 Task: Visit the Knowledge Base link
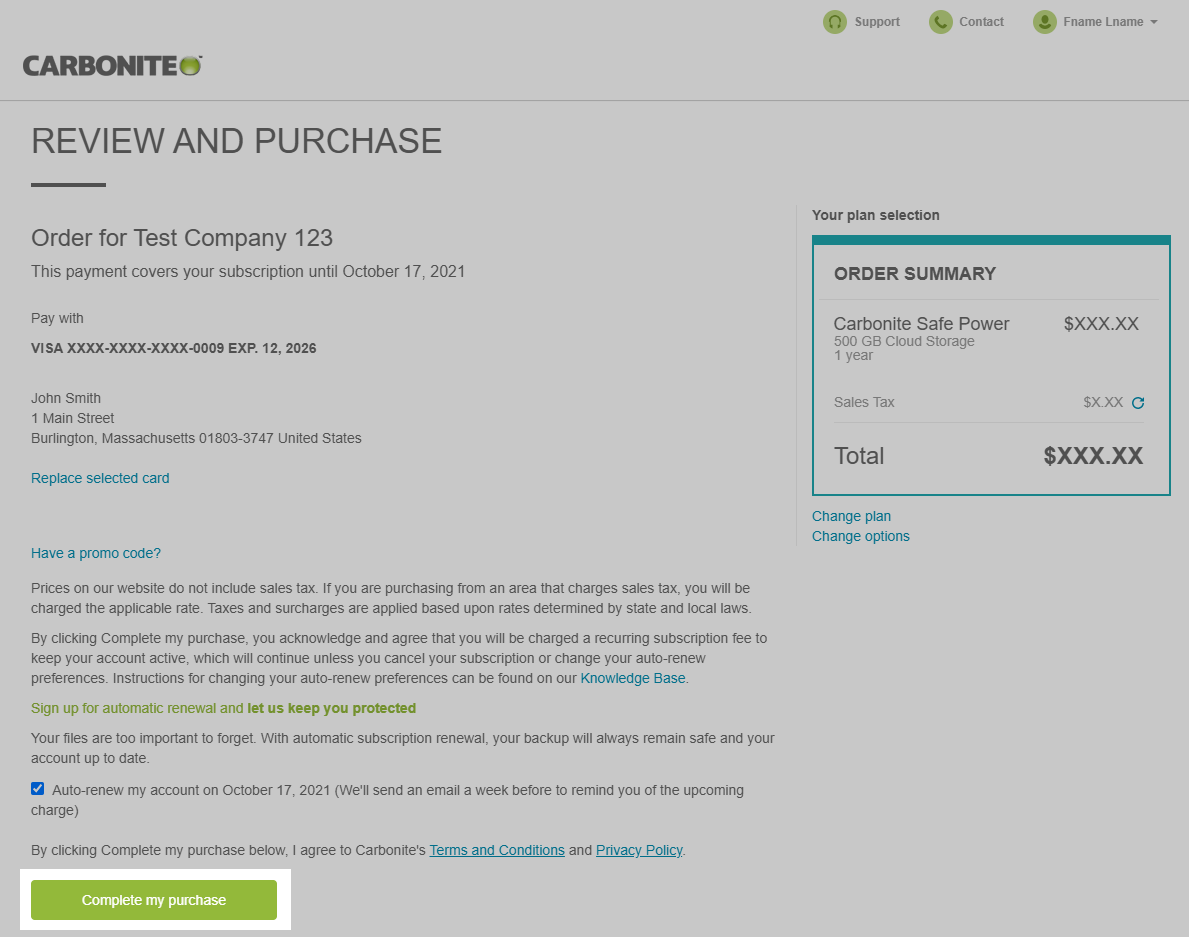[632, 677]
